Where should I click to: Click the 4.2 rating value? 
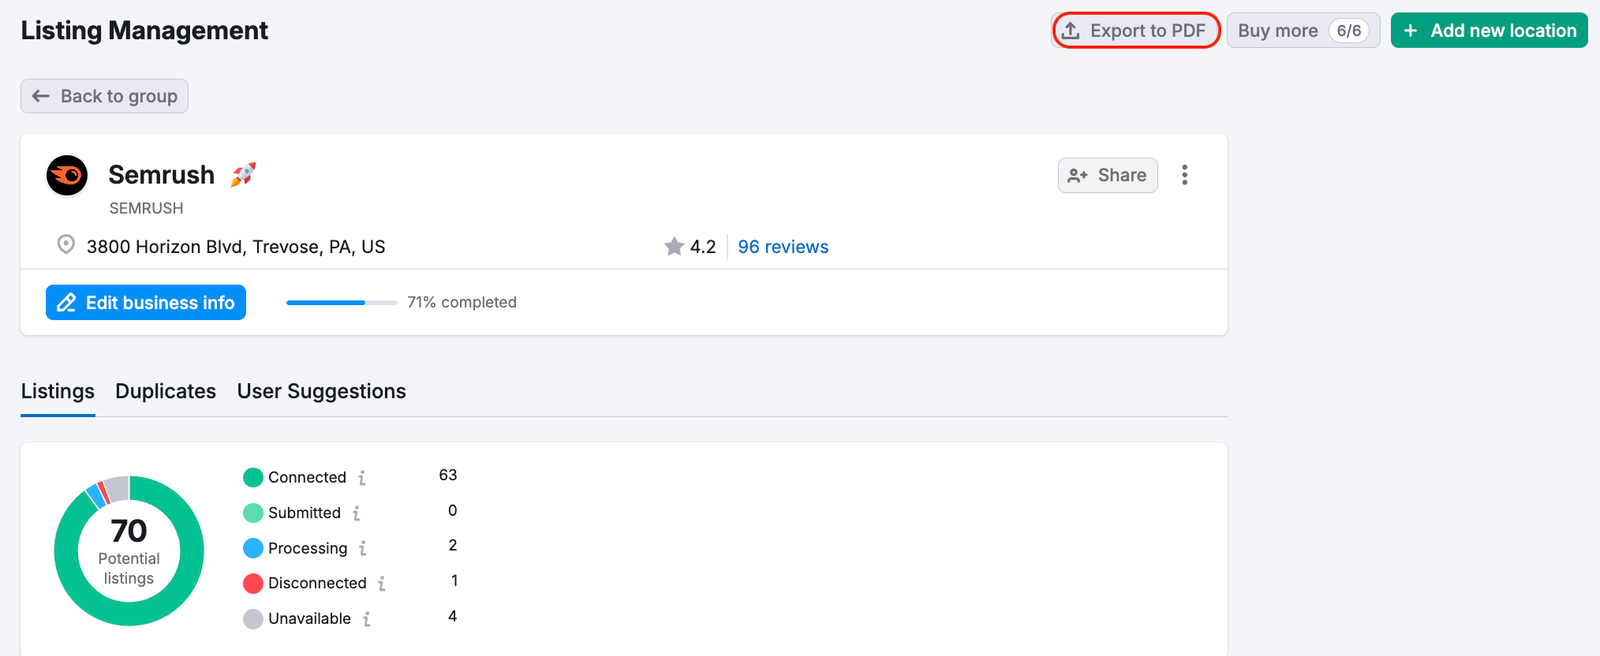tap(703, 247)
